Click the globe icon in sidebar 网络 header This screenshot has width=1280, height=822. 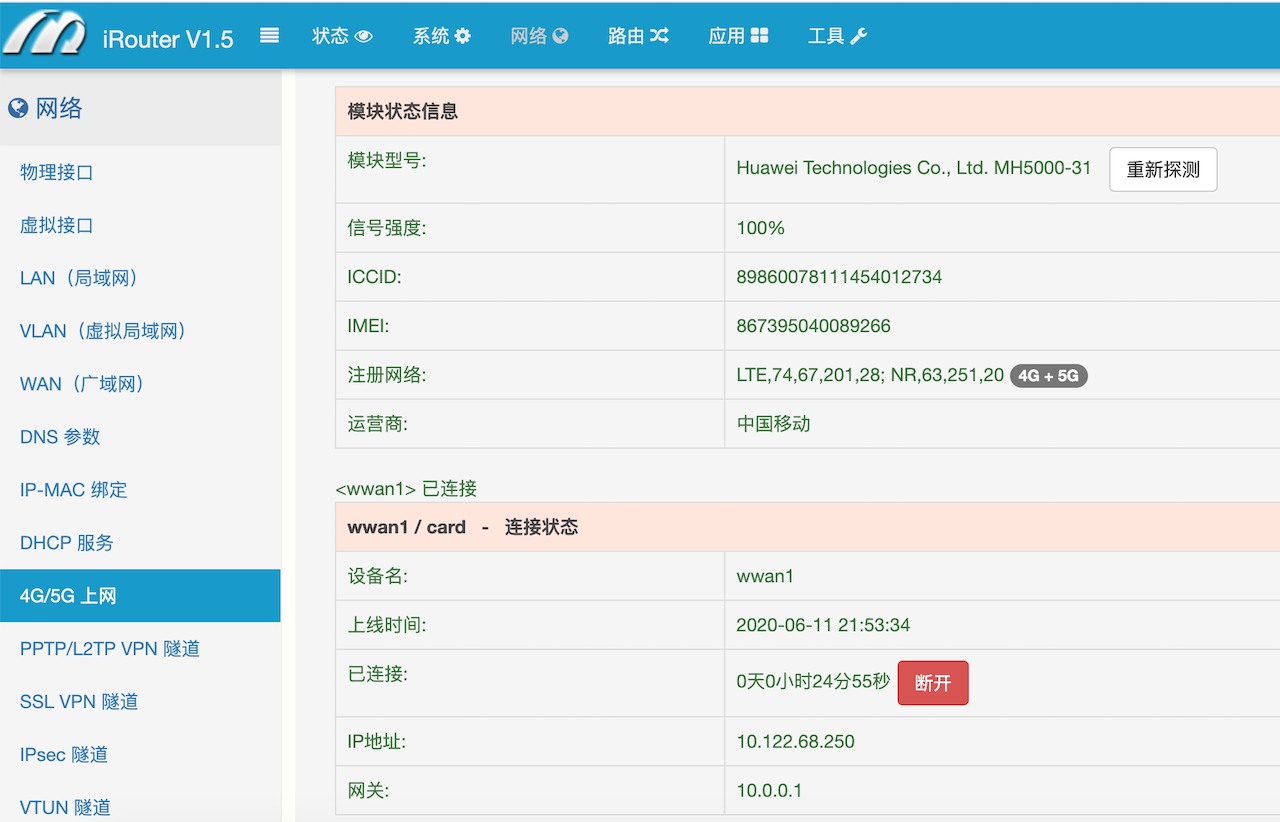click(18, 109)
